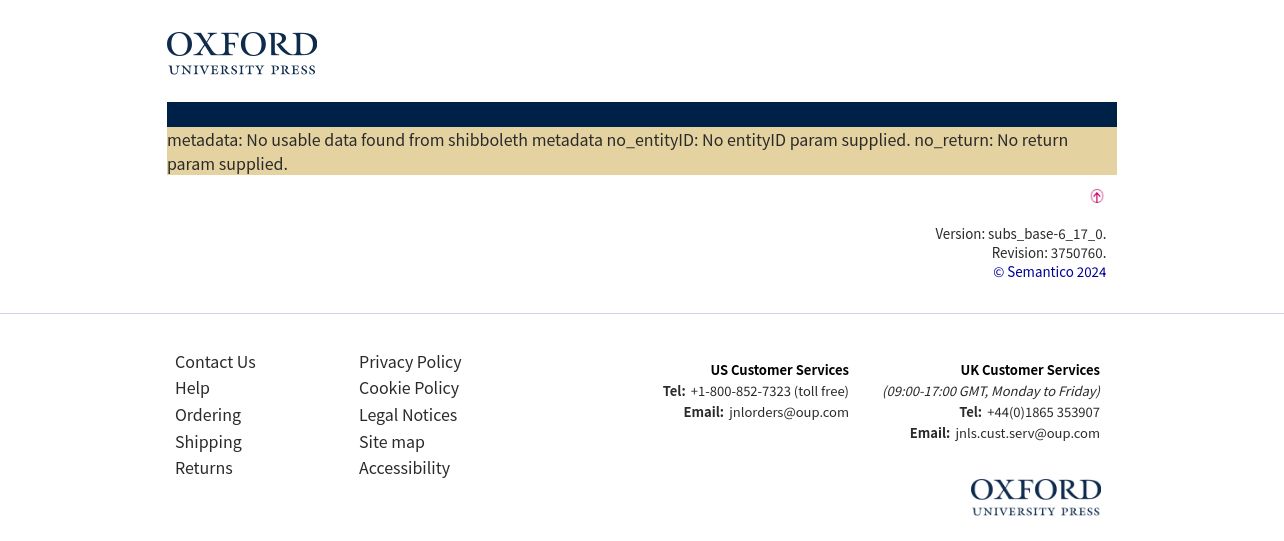Open Legal Notices in the footer

coord(408,415)
